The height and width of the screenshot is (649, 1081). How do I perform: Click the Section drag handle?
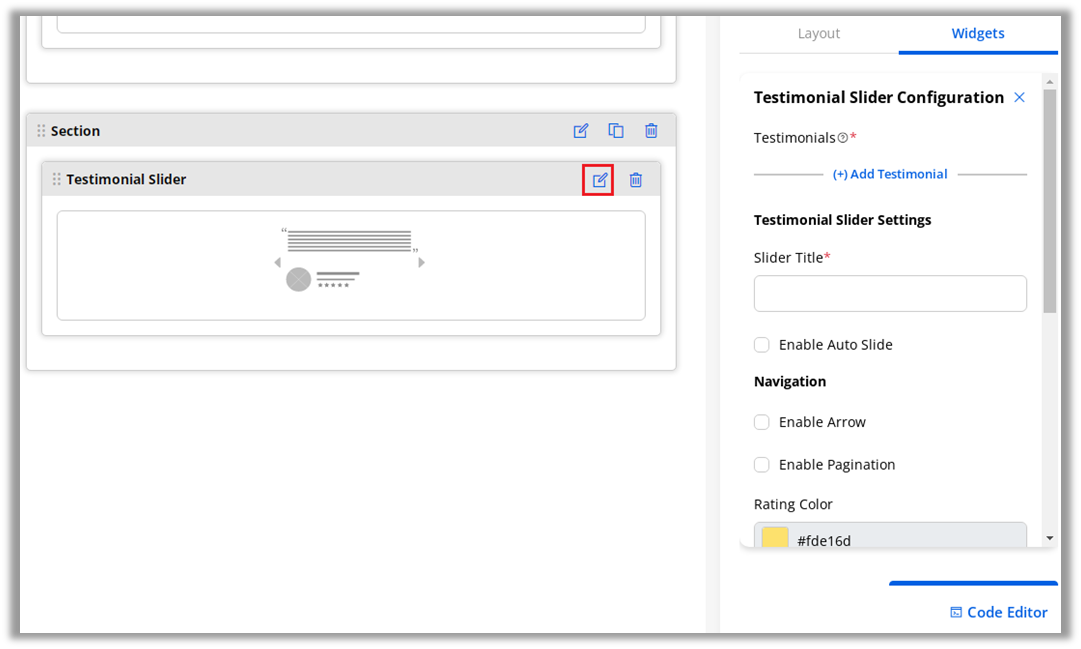(41, 131)
